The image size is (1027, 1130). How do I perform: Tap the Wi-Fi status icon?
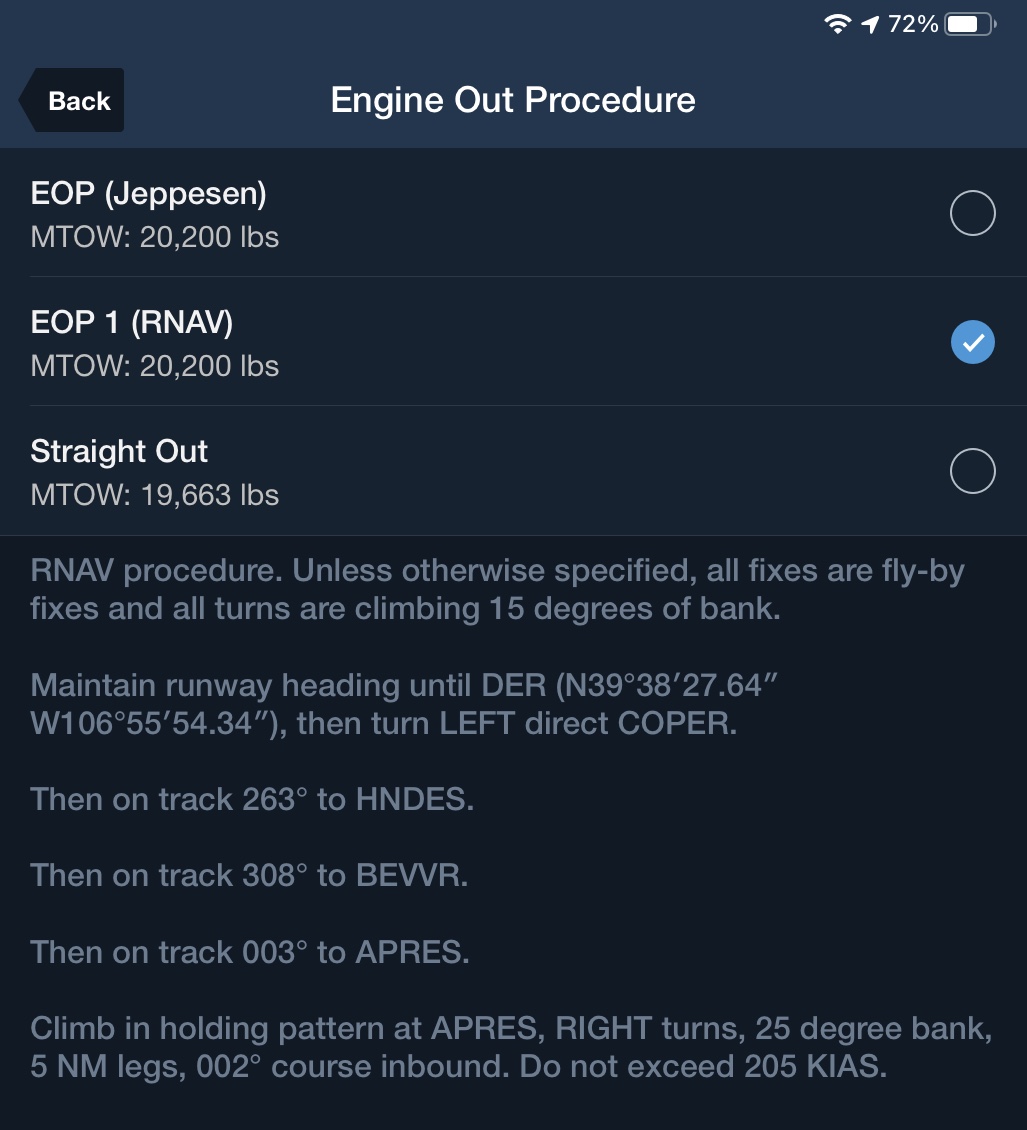tap(837, 25)
